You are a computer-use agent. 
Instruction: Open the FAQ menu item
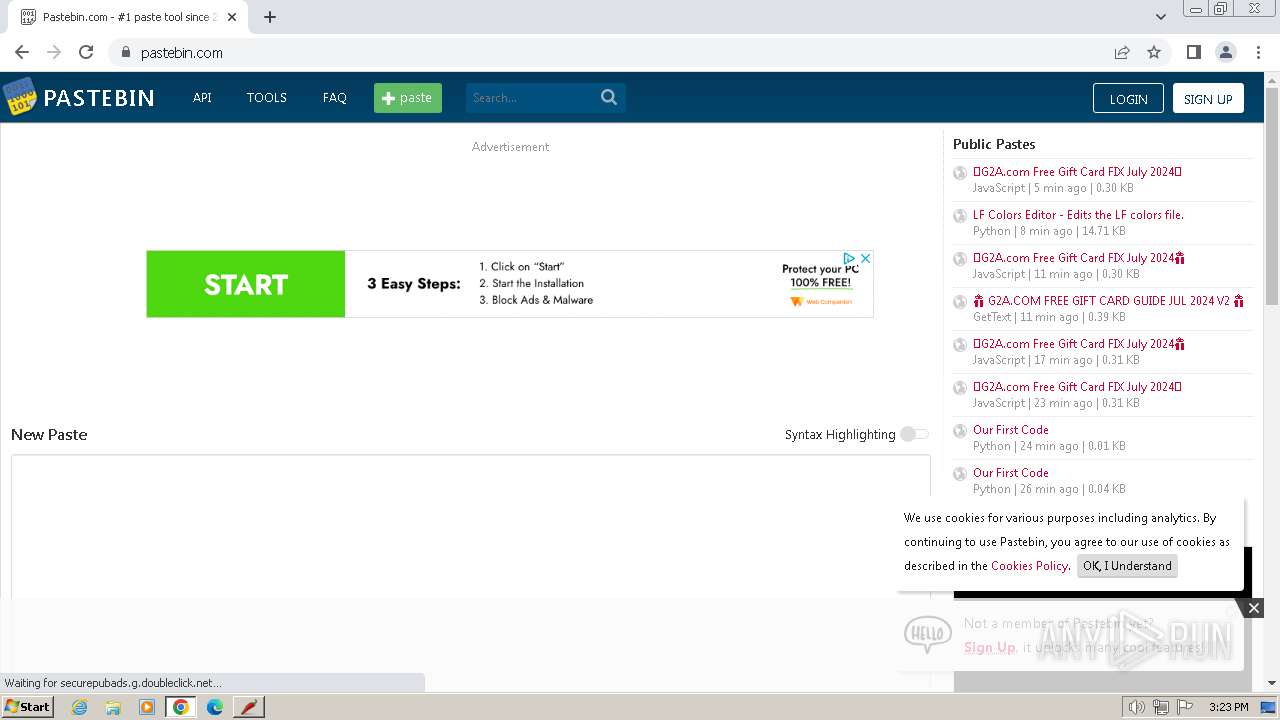[335, 97]
